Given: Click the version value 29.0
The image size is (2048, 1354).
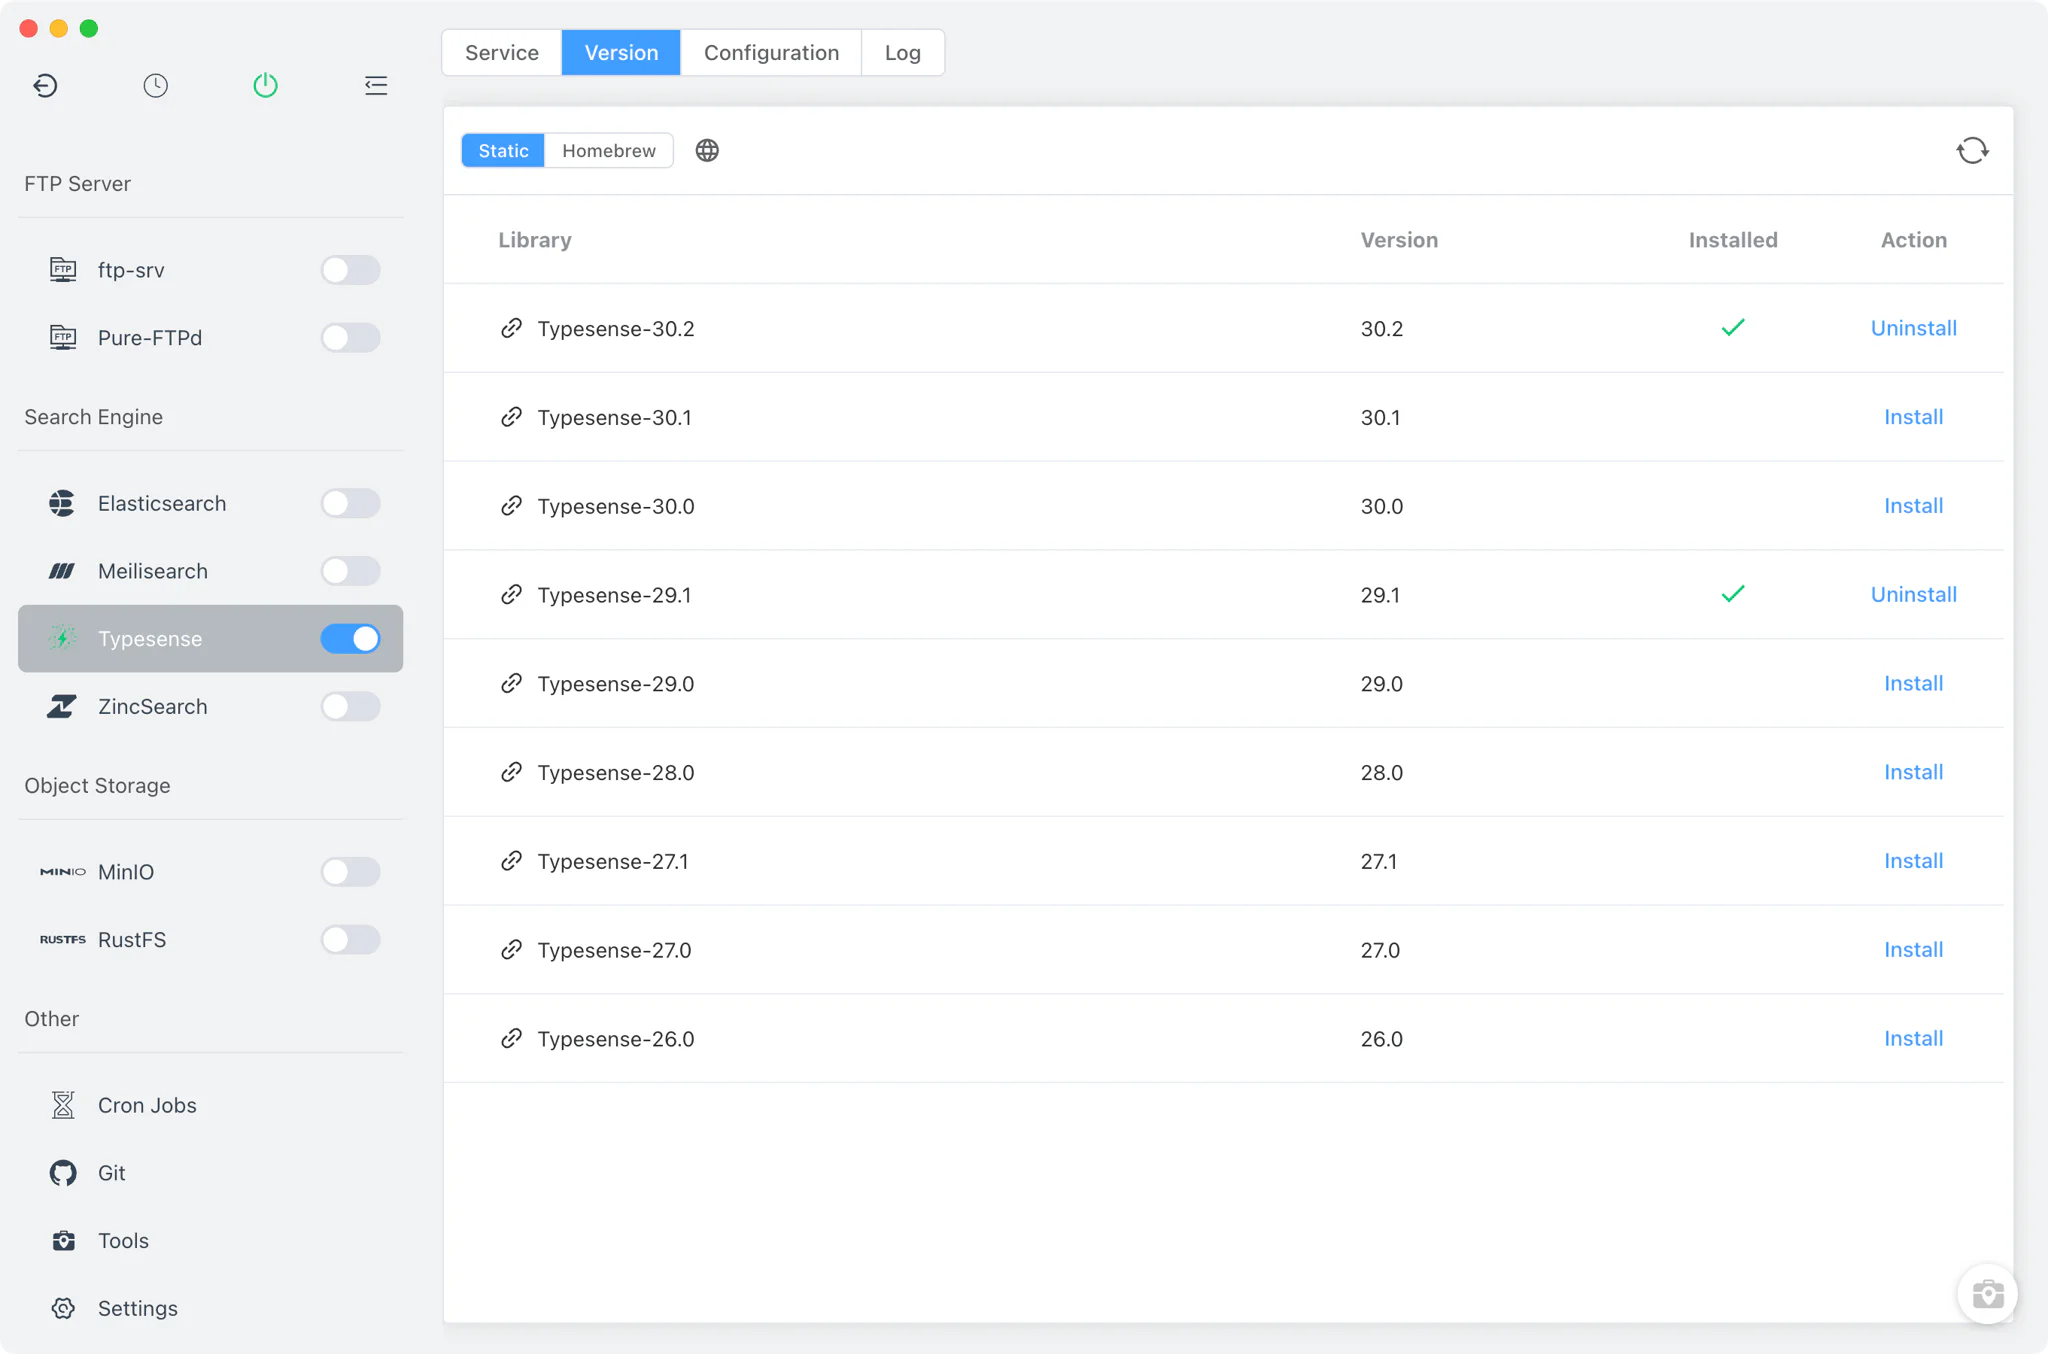Looking at the screenshot, I should [1381, 684].
